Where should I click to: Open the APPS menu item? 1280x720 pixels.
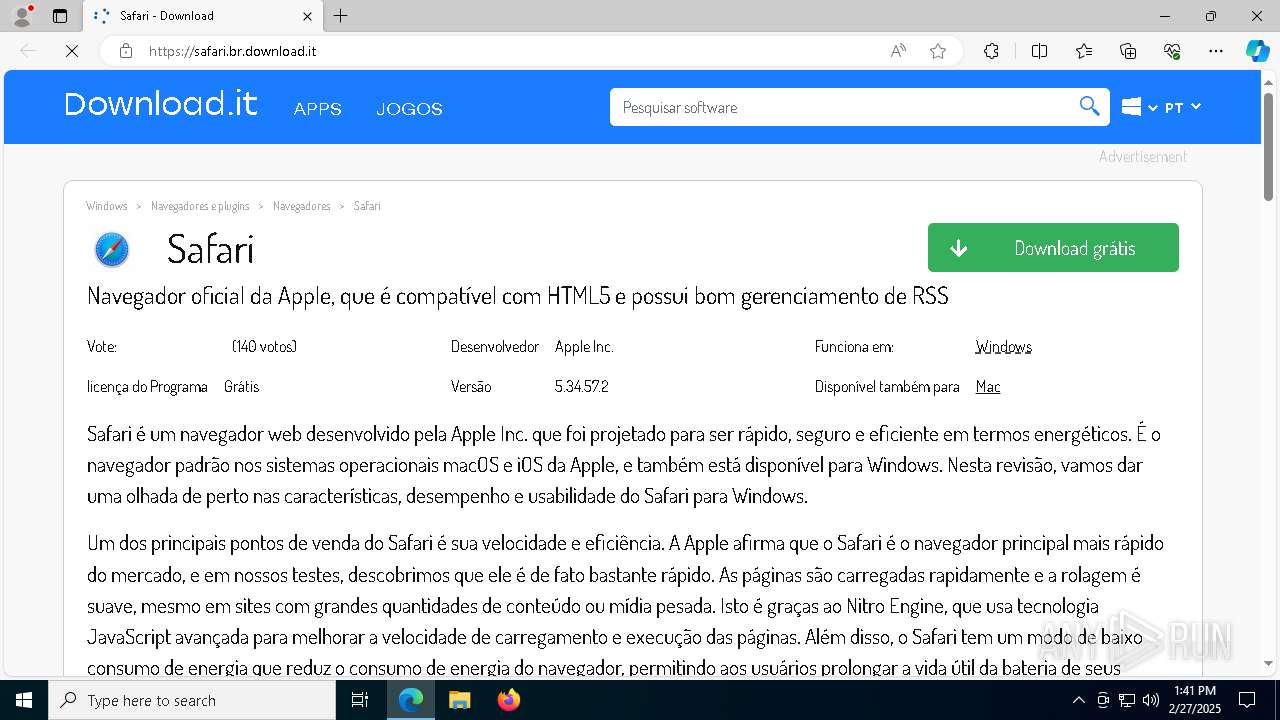tap(318, 109)
